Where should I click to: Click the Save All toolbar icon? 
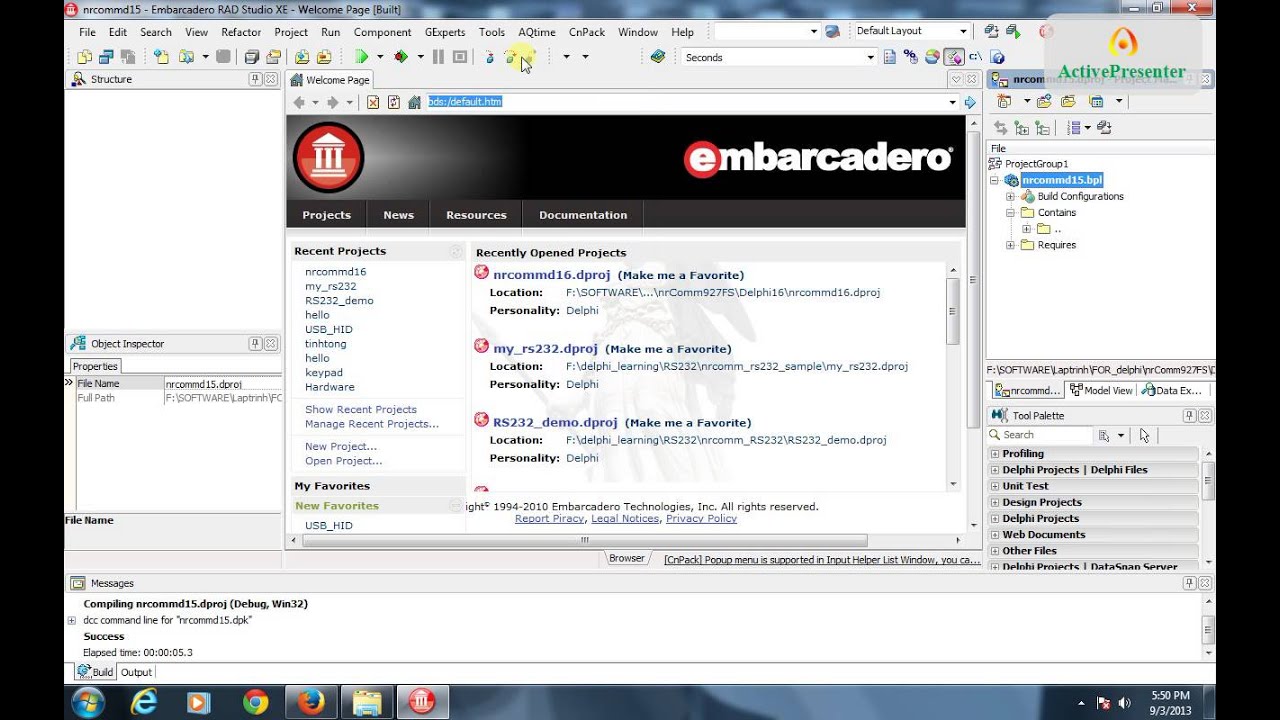point(252,57)
